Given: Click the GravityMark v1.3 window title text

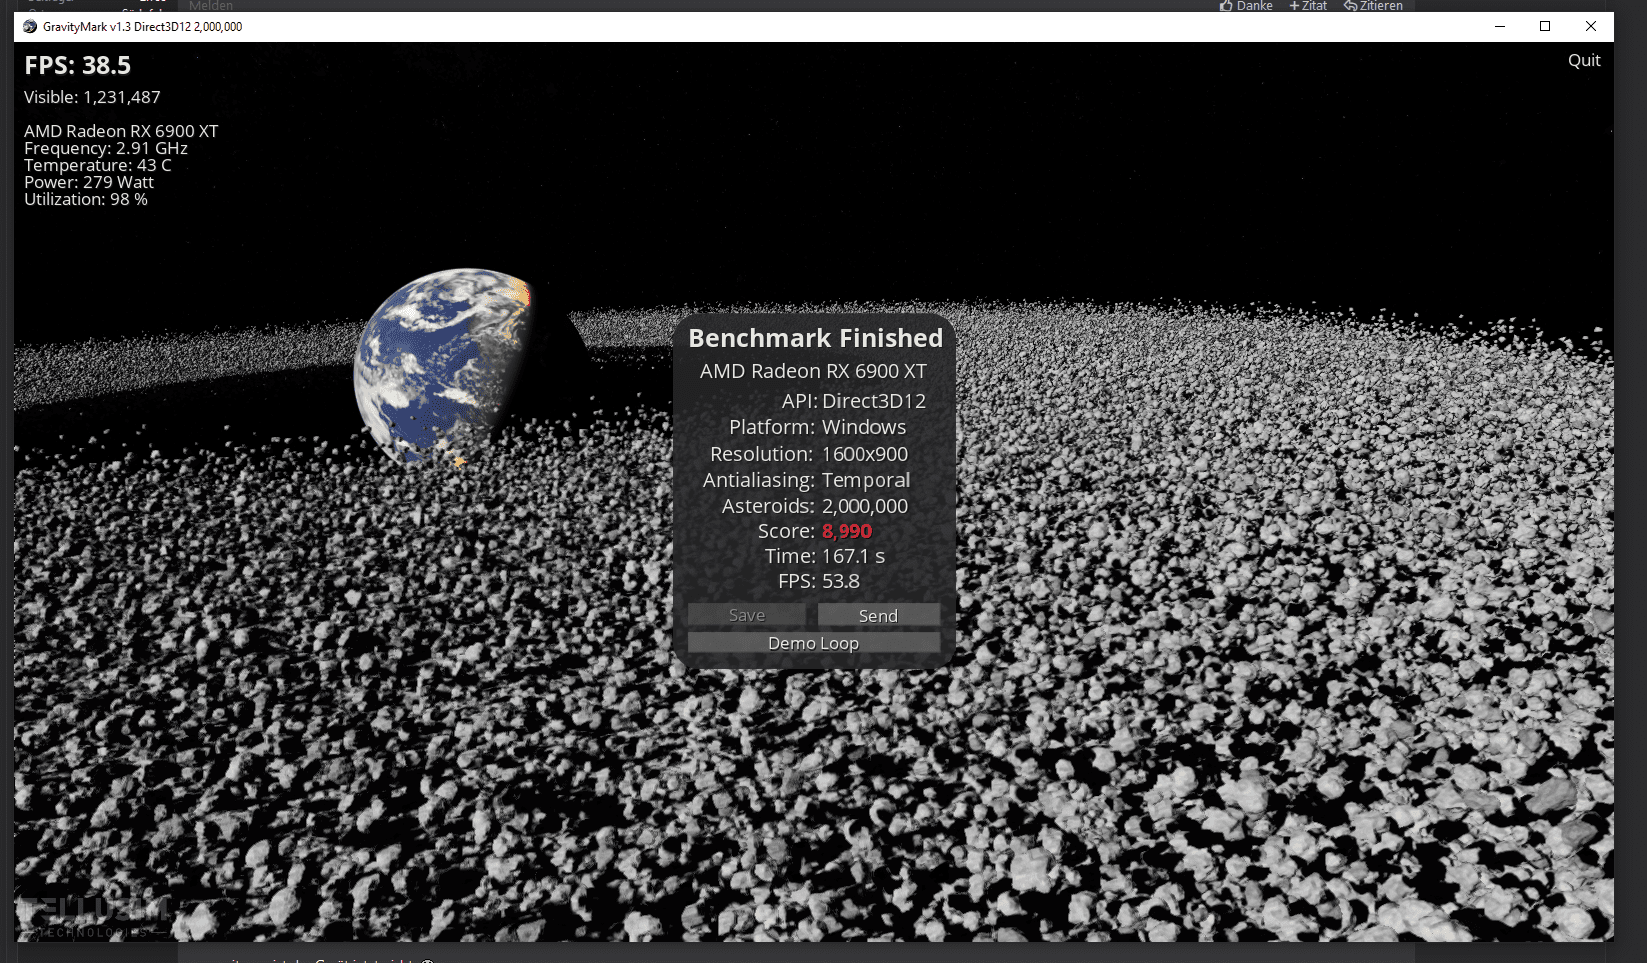Looking at the screenshot, I should (142, 27).
